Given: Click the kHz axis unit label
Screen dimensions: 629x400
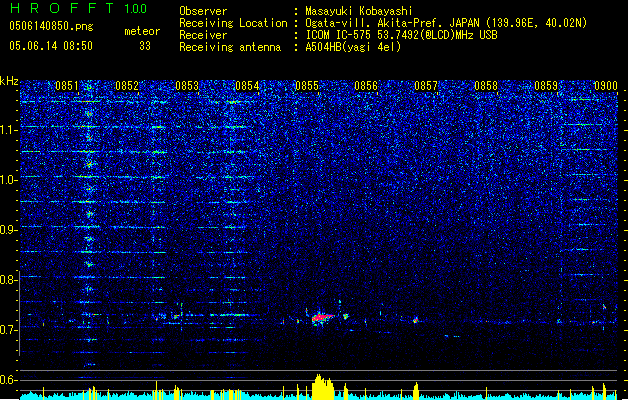Looking at the screenshot, I should tap(9, 81).
